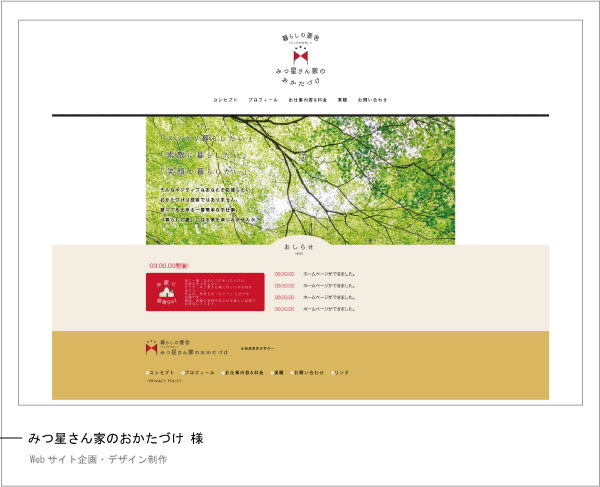This screenshot has width=600, height=487.
Task: Open コンセプト in the top navigation
Action: point(226,100)
